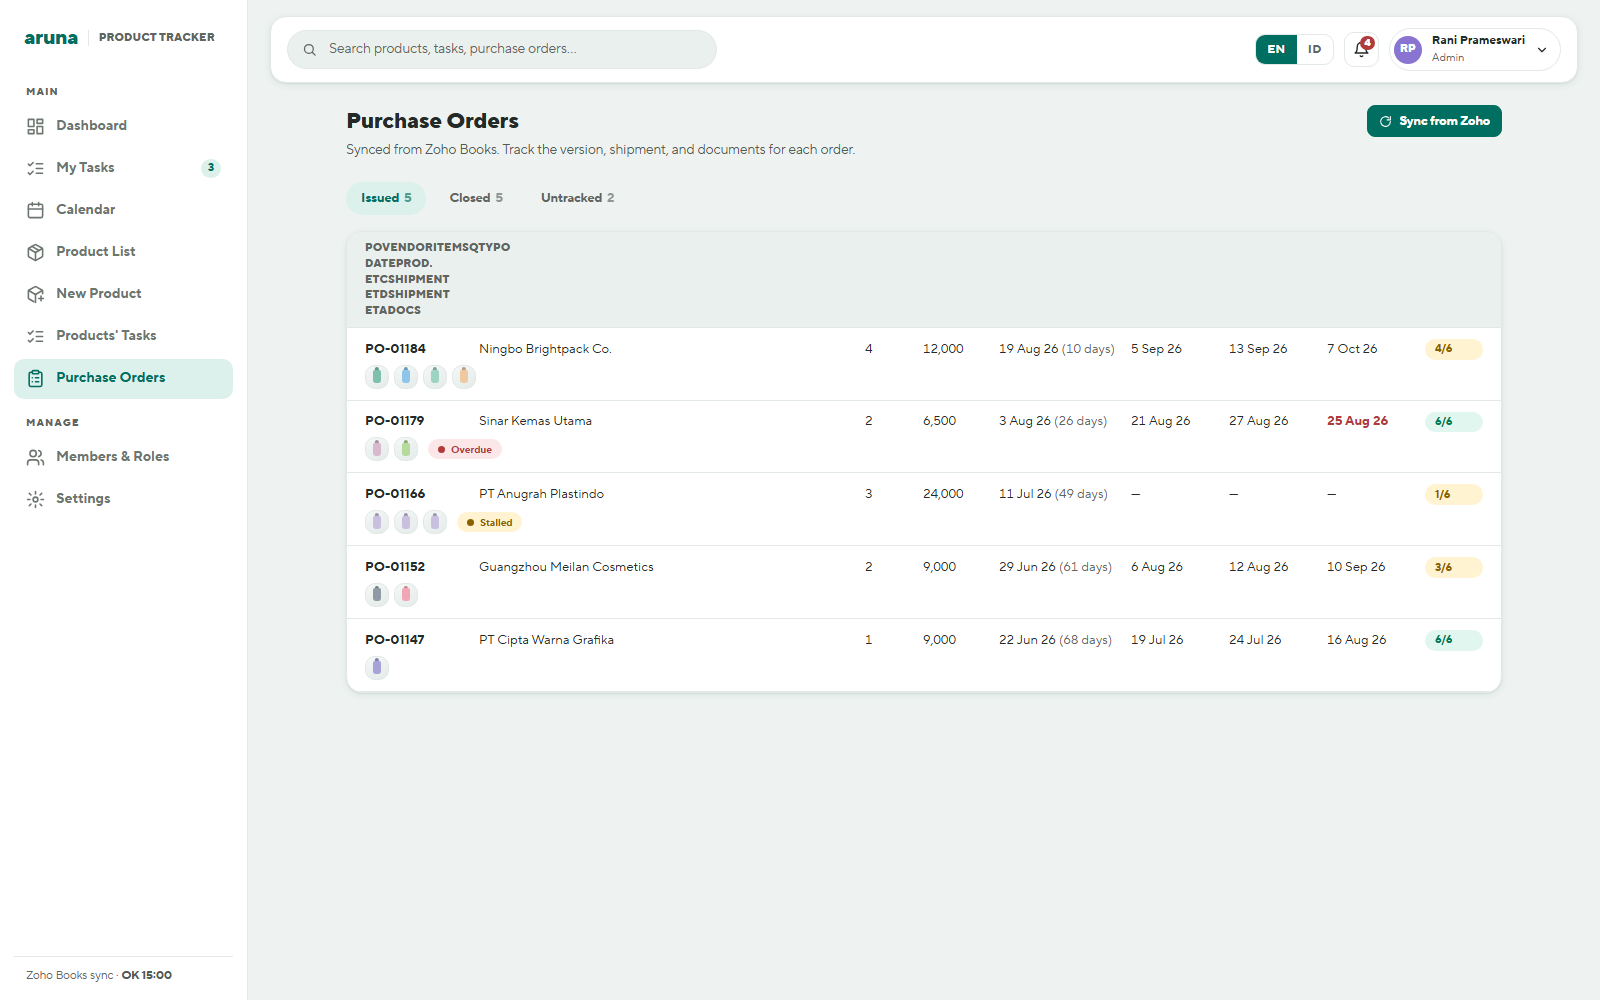Click vendor Guangzhou Meilan Cosmetics
The image size is (1600, 1000).
566,567
